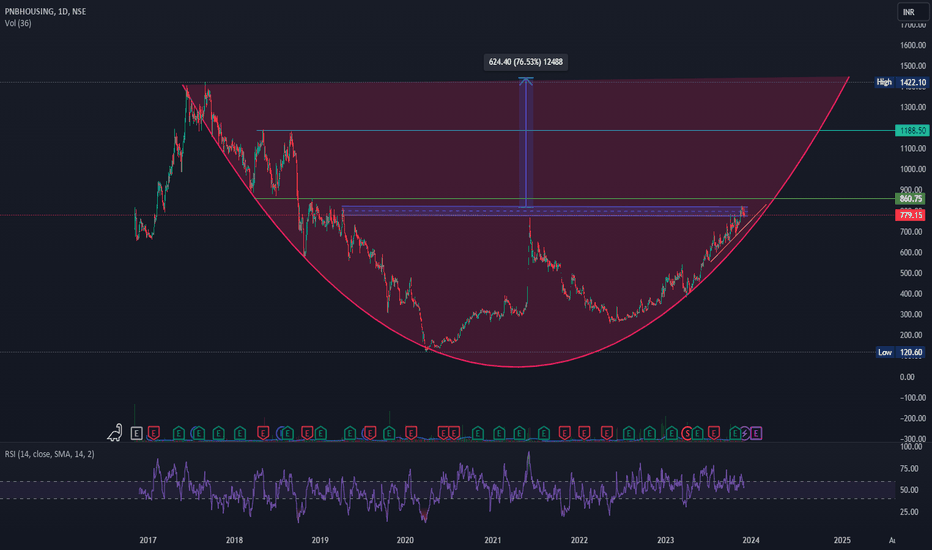Click the -200.00 price axis value
The image size is (932, 550).
tap(912, 418)
